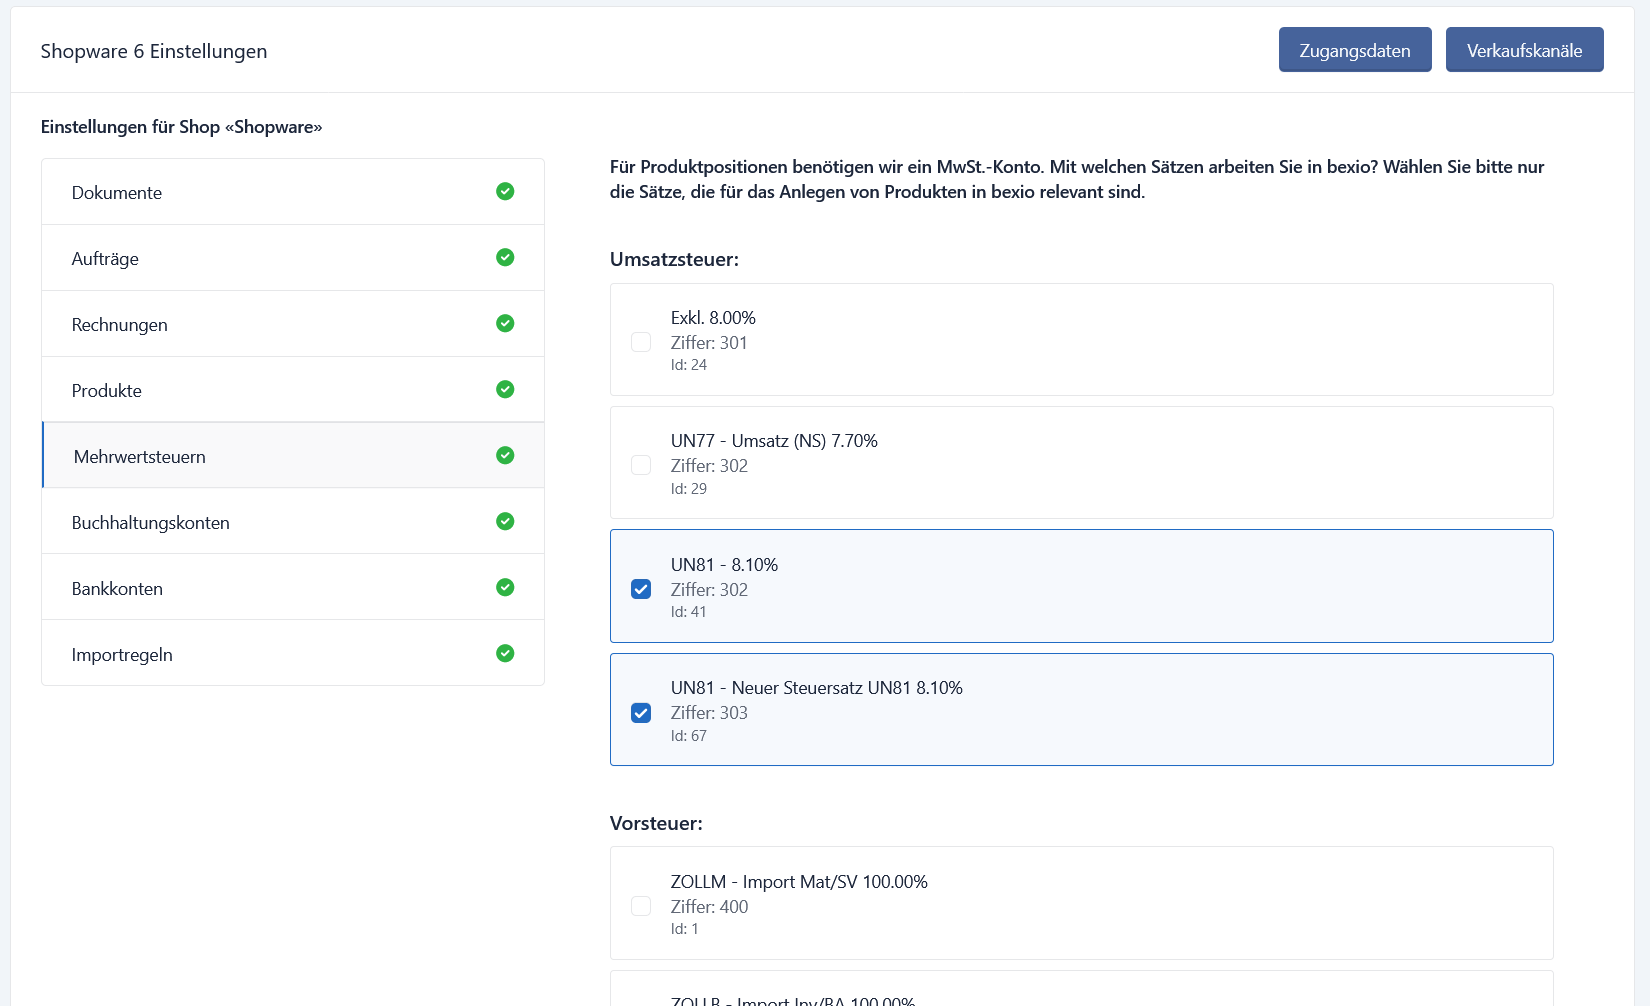Screen dimensions: 1650x1006
Task: Click green checkmark icon next to Dokumente
Action: [x=505, y=191]
